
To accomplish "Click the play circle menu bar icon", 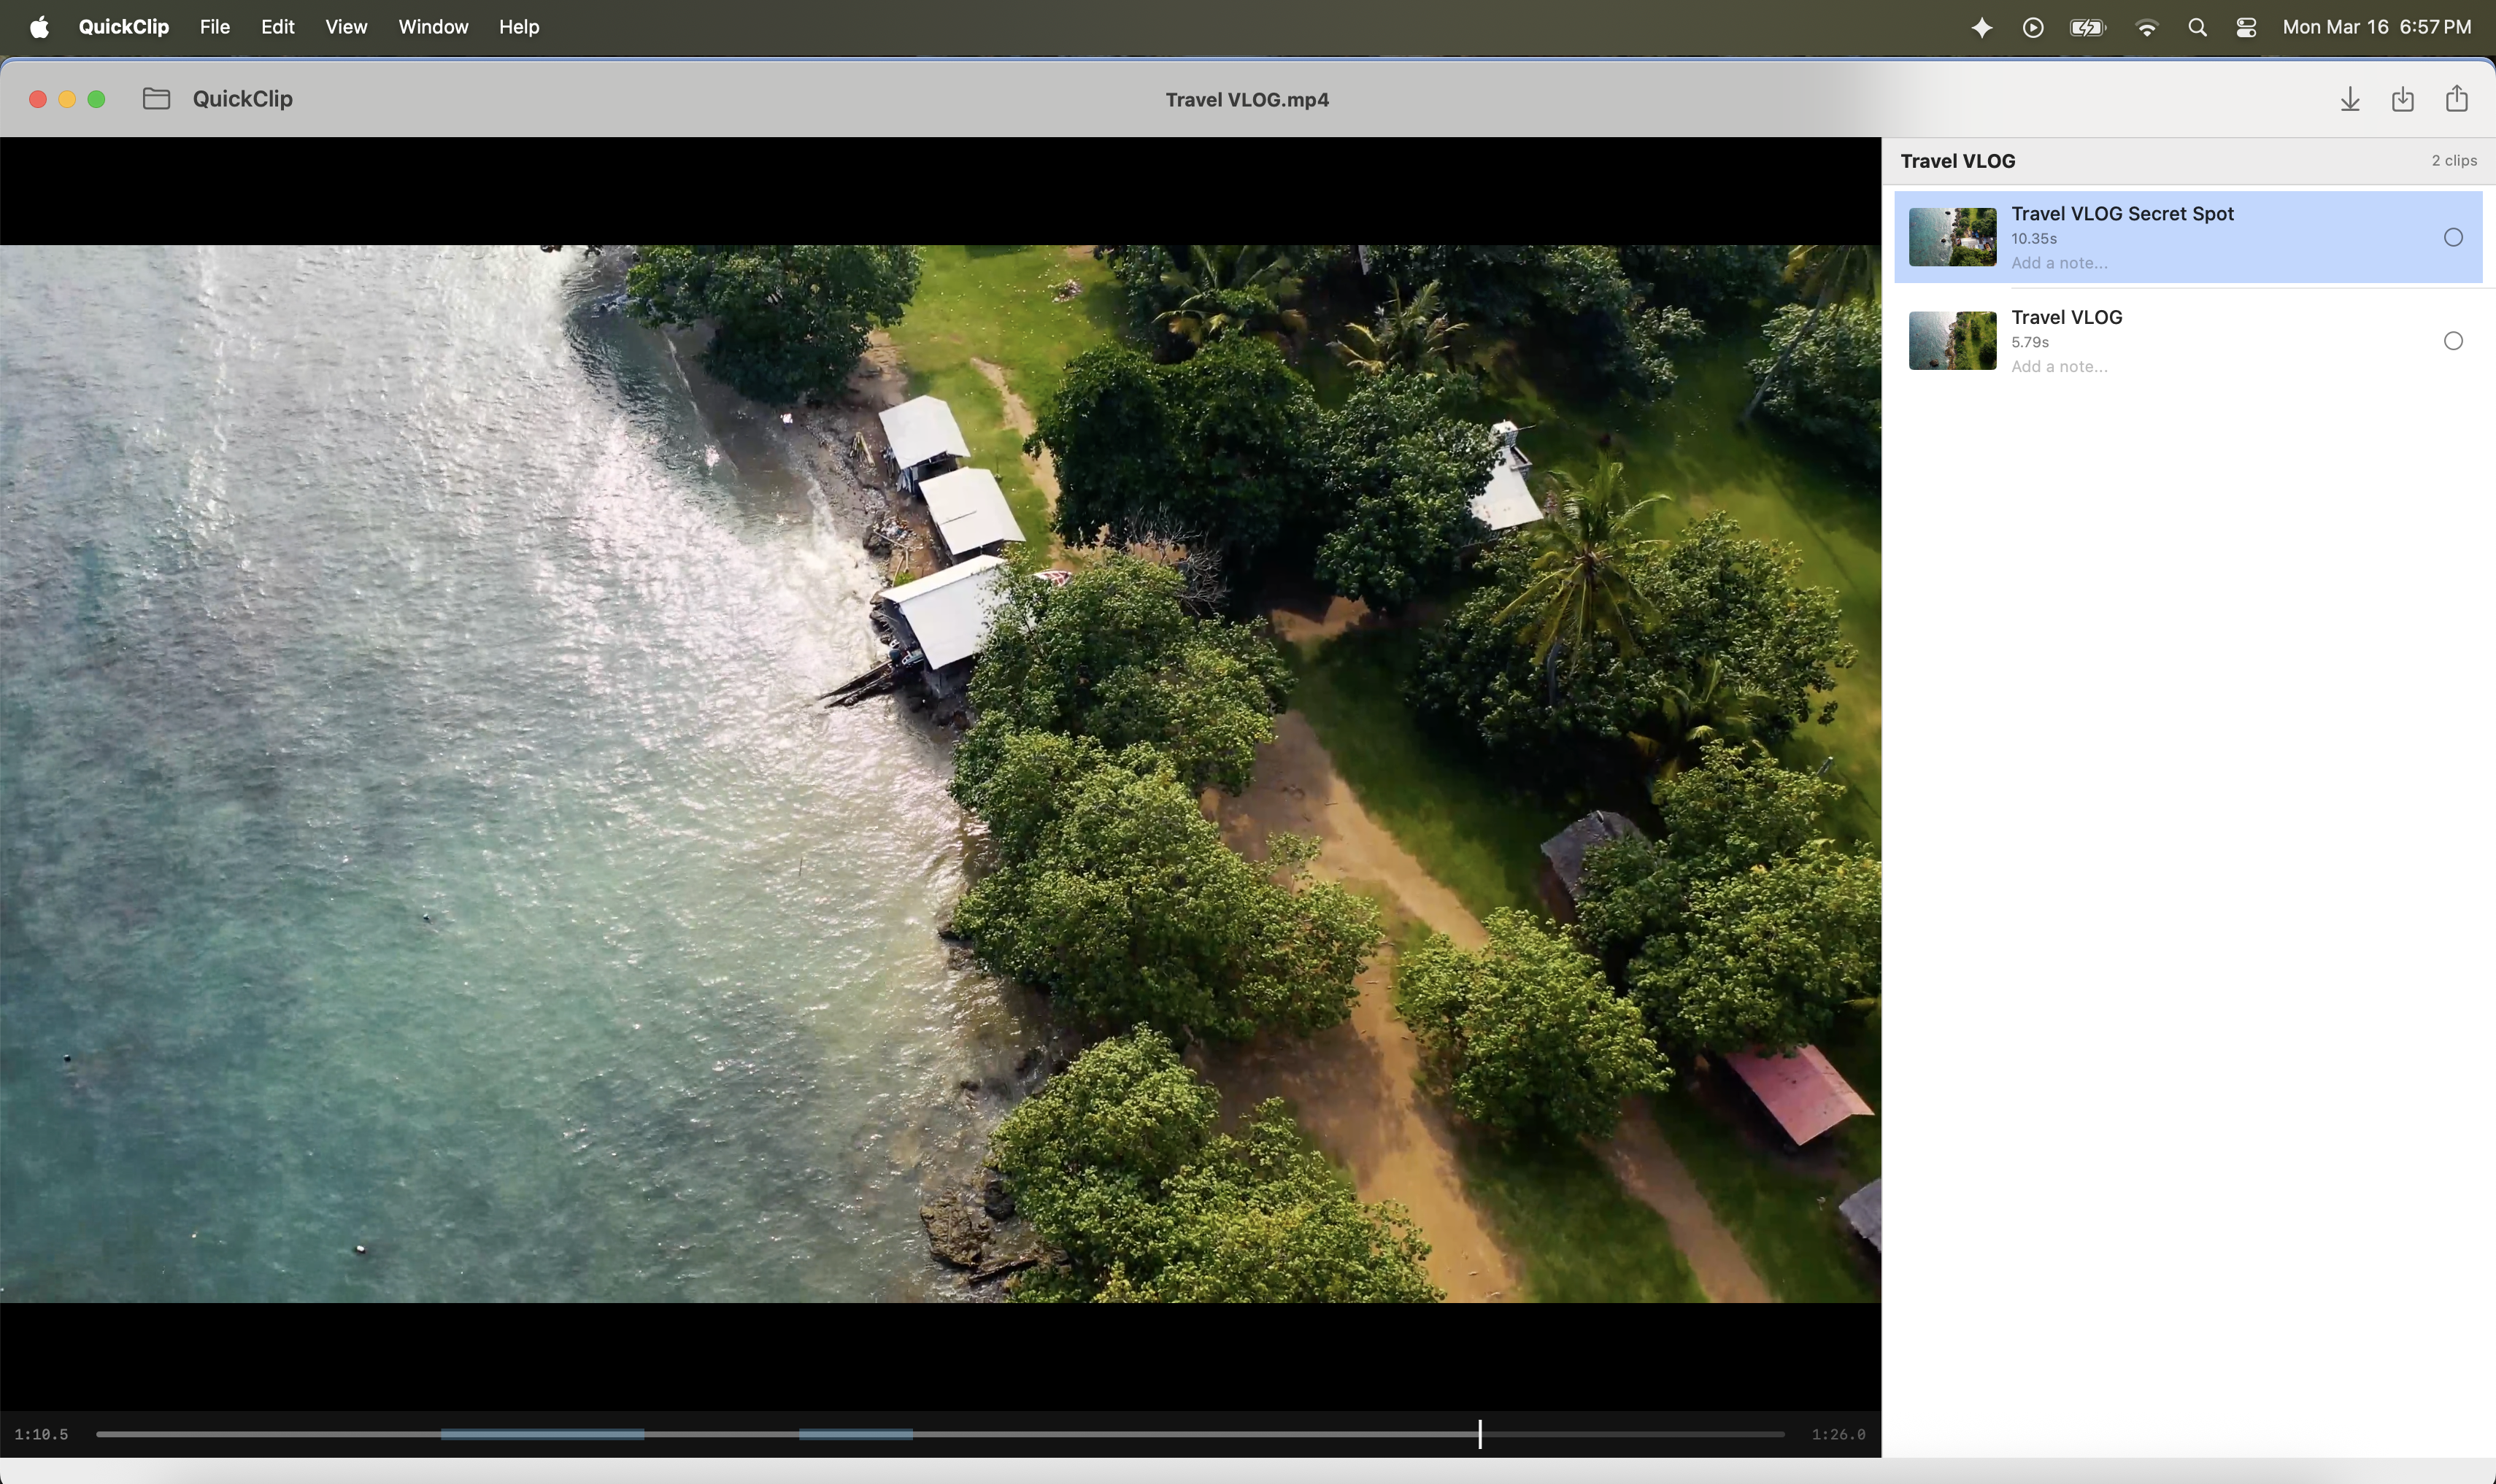I will [2033, 27].
